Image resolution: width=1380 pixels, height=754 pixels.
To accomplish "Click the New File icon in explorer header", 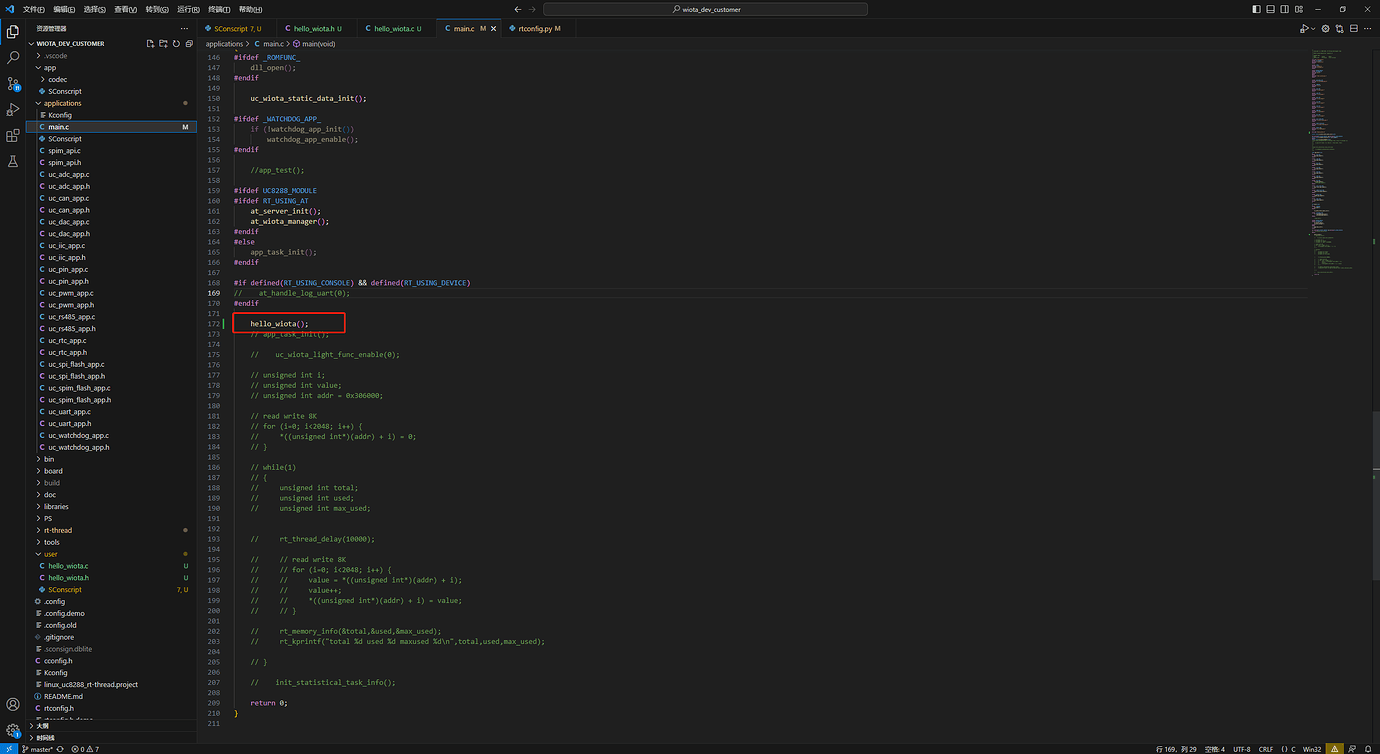I will [150, 44].
